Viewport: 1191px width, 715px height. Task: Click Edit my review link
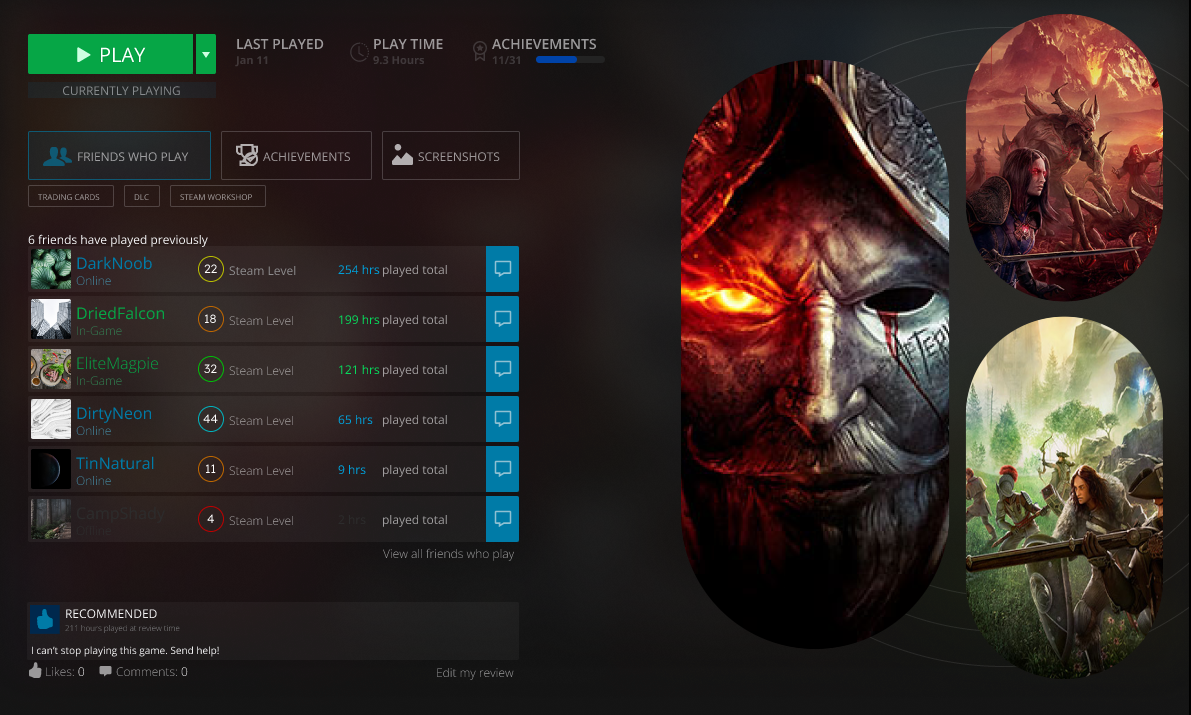(474, 673)
